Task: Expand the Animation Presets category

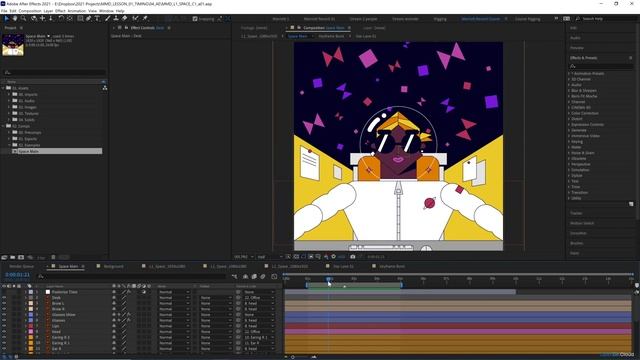Action: point(569,73)
